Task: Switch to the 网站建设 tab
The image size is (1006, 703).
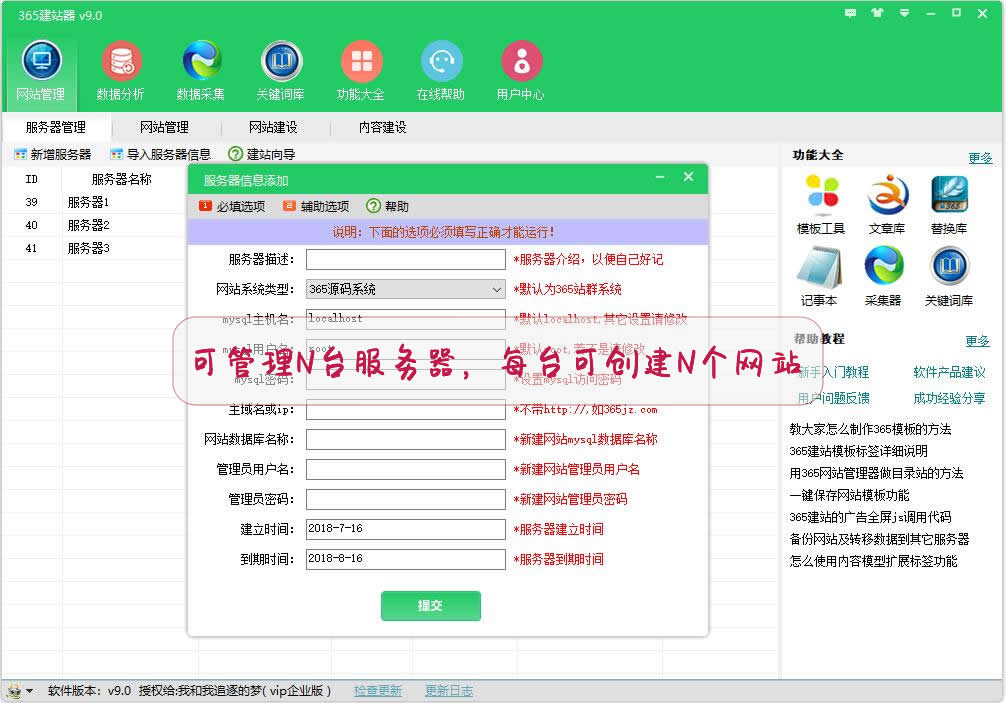Action: tap(273, 128)
